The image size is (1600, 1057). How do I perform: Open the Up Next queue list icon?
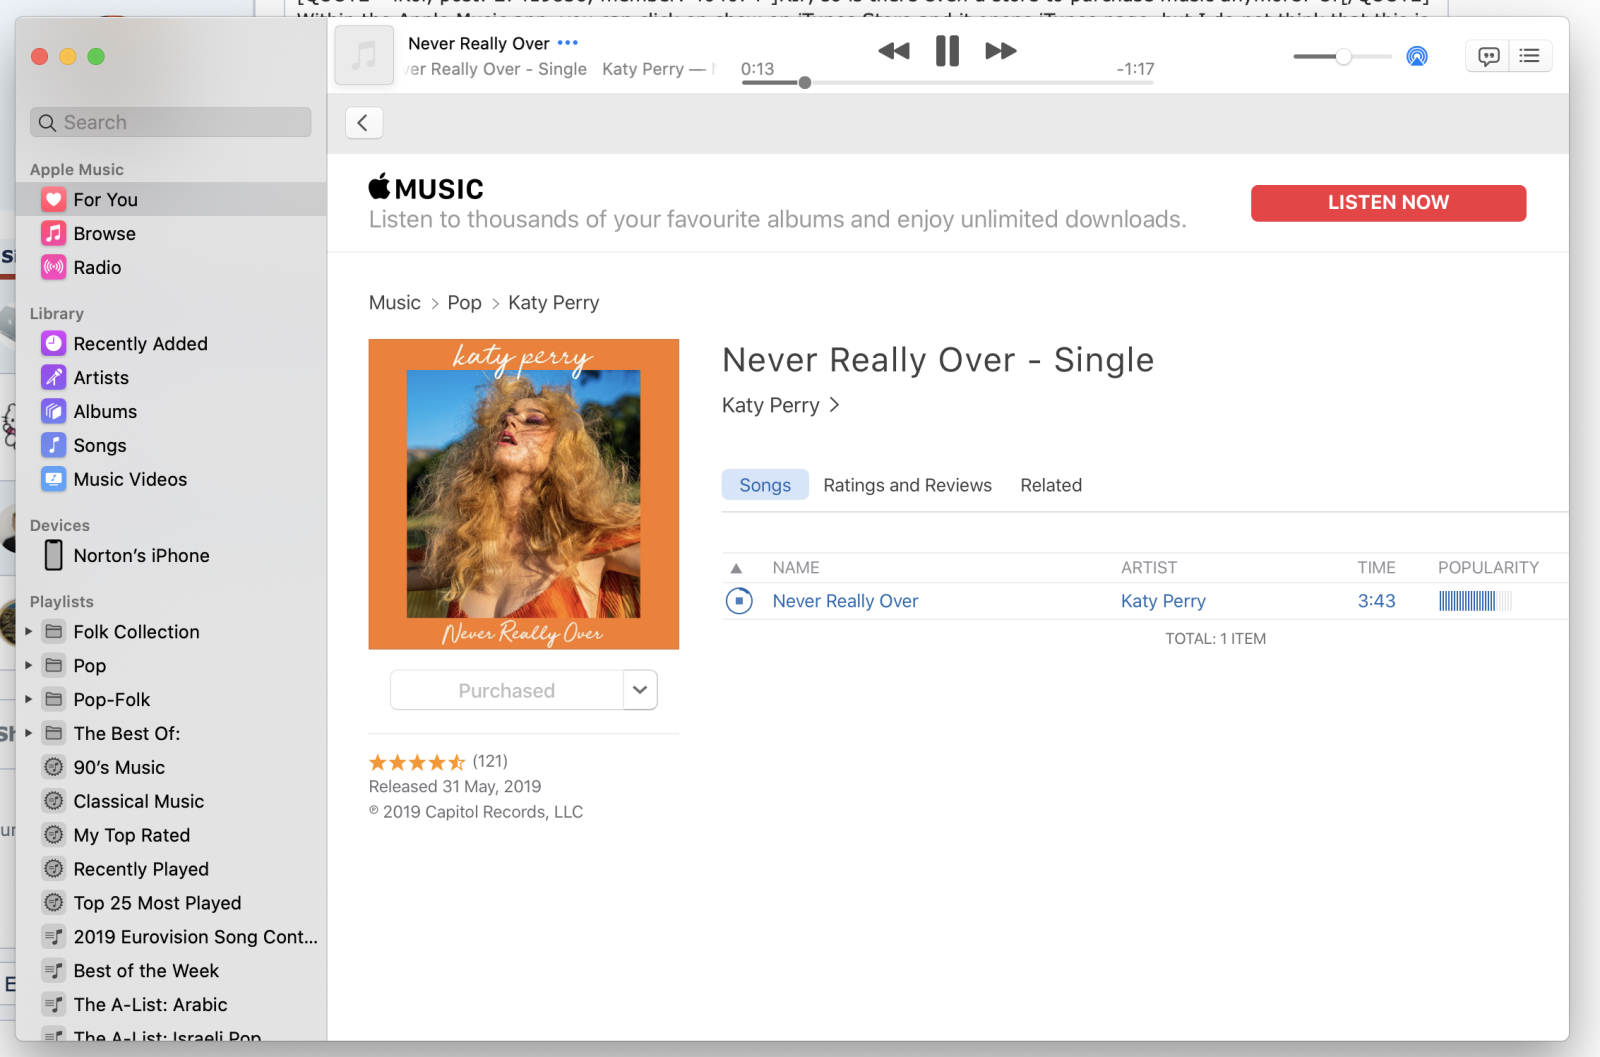(1530, 56)
